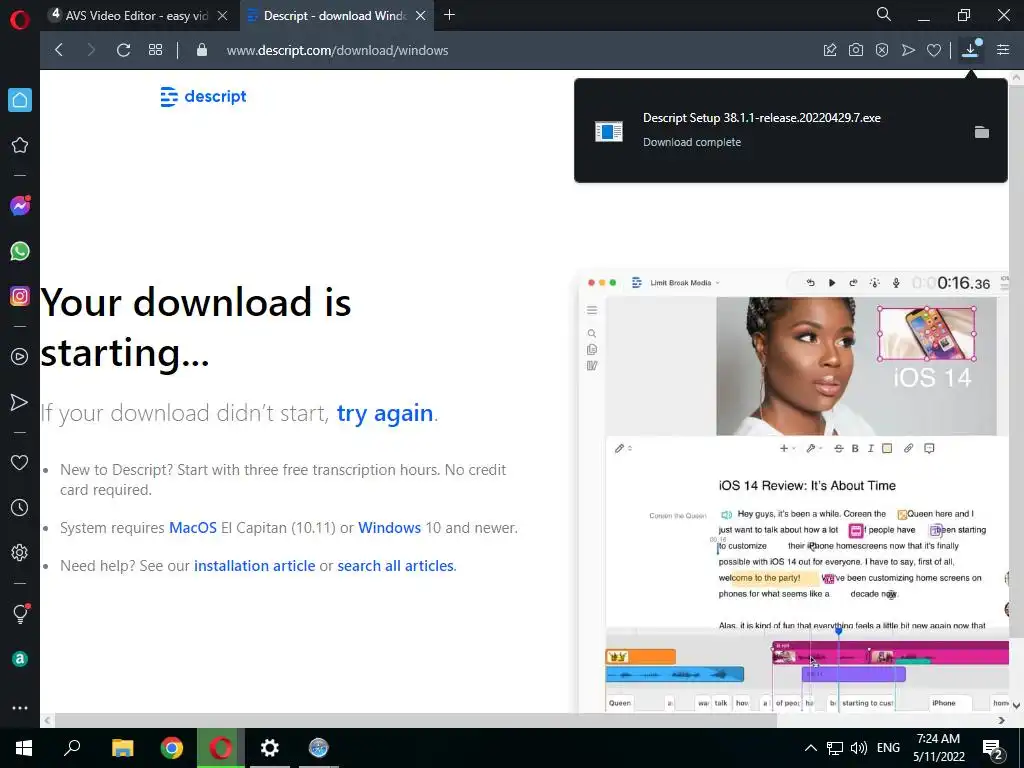Open sidebar Pinboards heart icon
The image size is (1024, 768).
coord(20,462)
